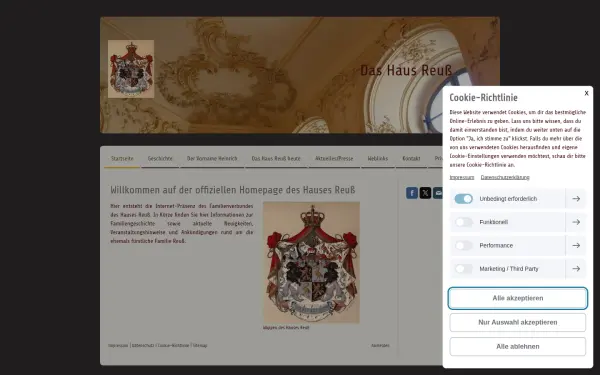Enable the Performance cookies switch
Viewport: 600px width, 375px height.
(x=463, y=245)
